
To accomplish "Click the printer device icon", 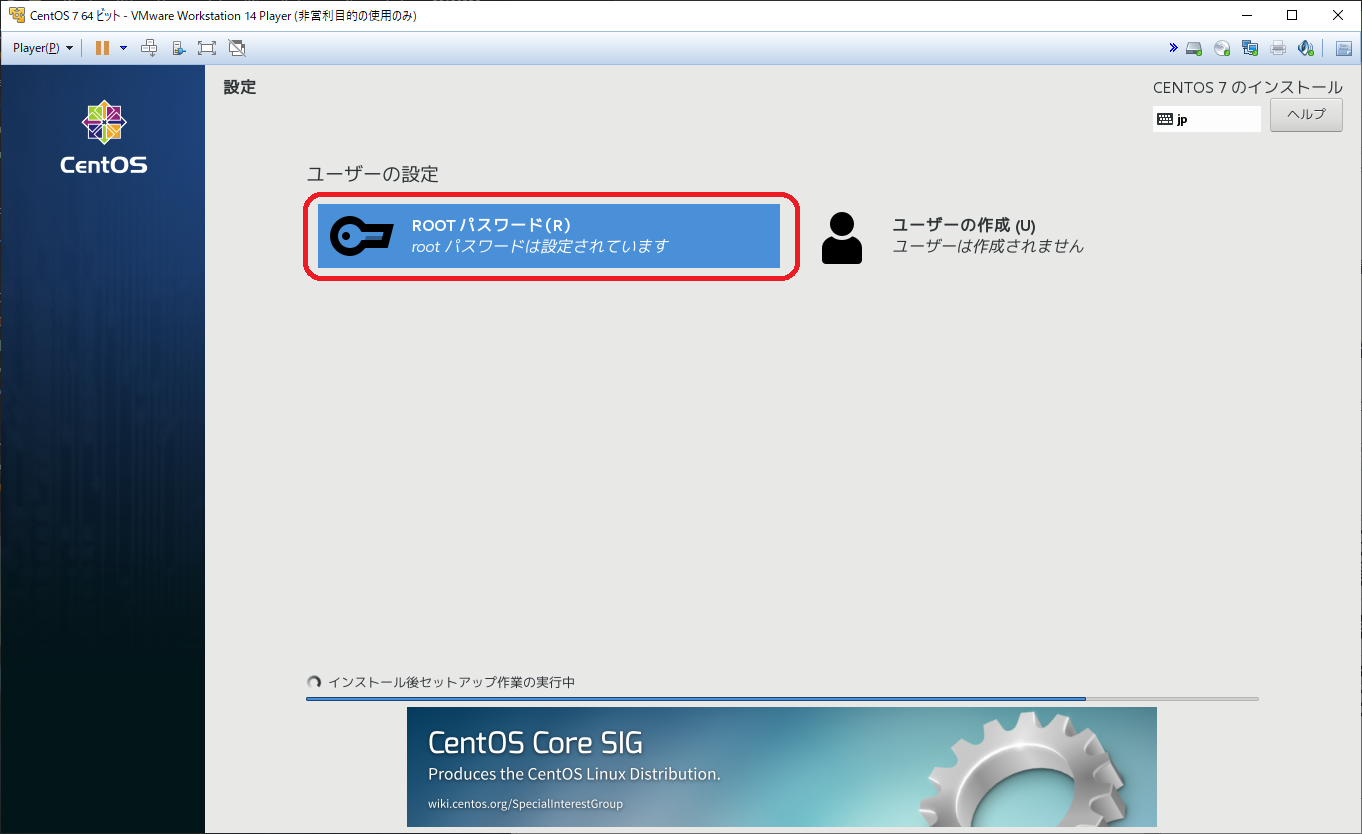I will click(x=1278, y=48).
